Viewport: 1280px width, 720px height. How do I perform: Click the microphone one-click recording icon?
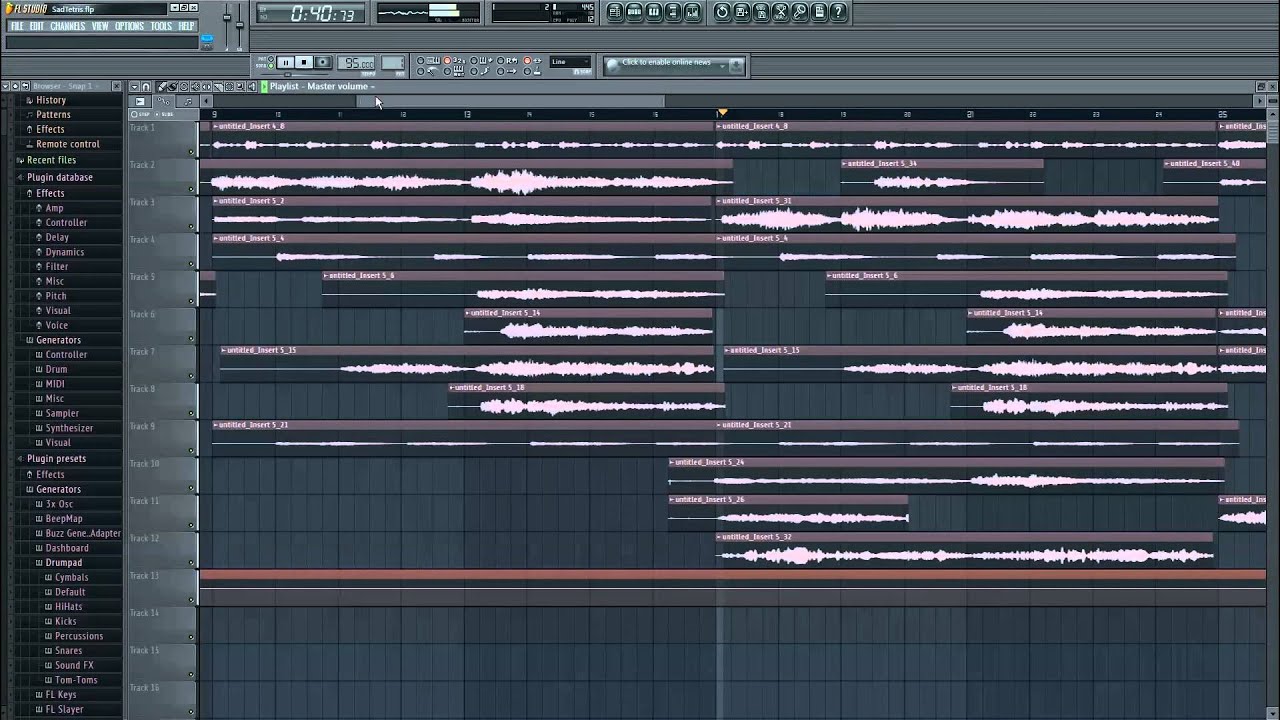[x=800, y=12]
